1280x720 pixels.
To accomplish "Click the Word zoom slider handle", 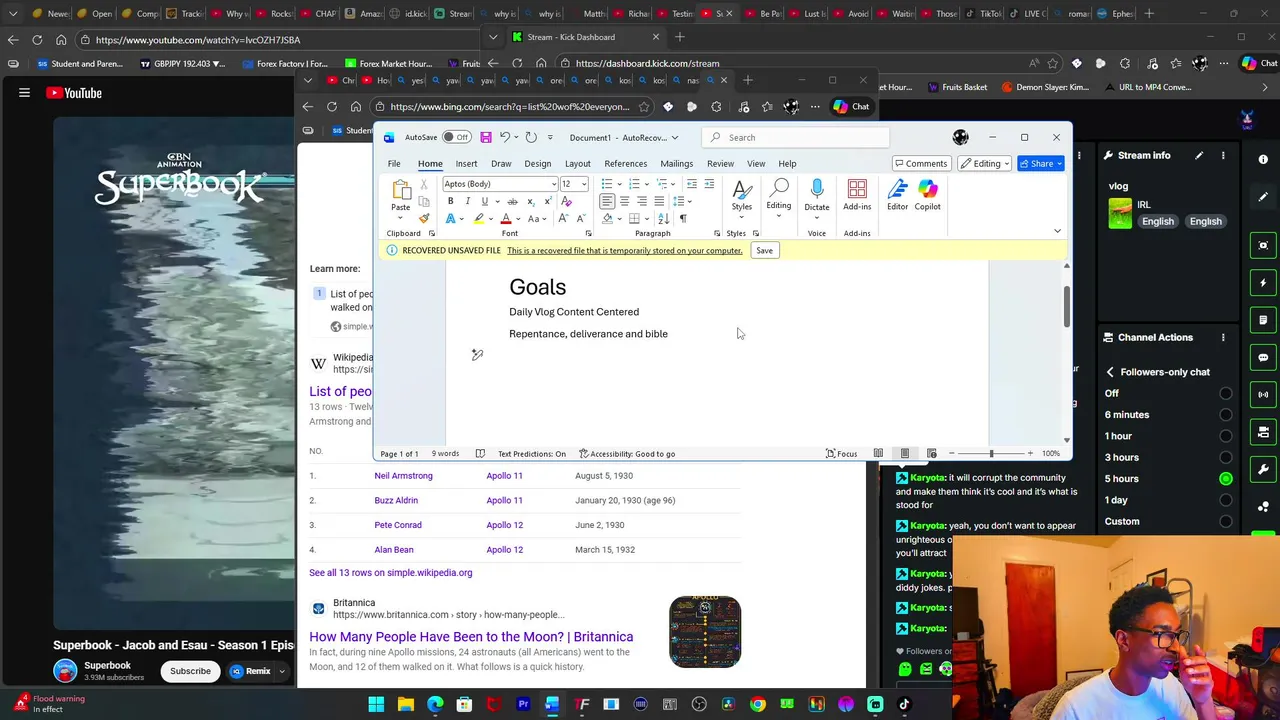I will pyautogui.click(x=992, y=453).
